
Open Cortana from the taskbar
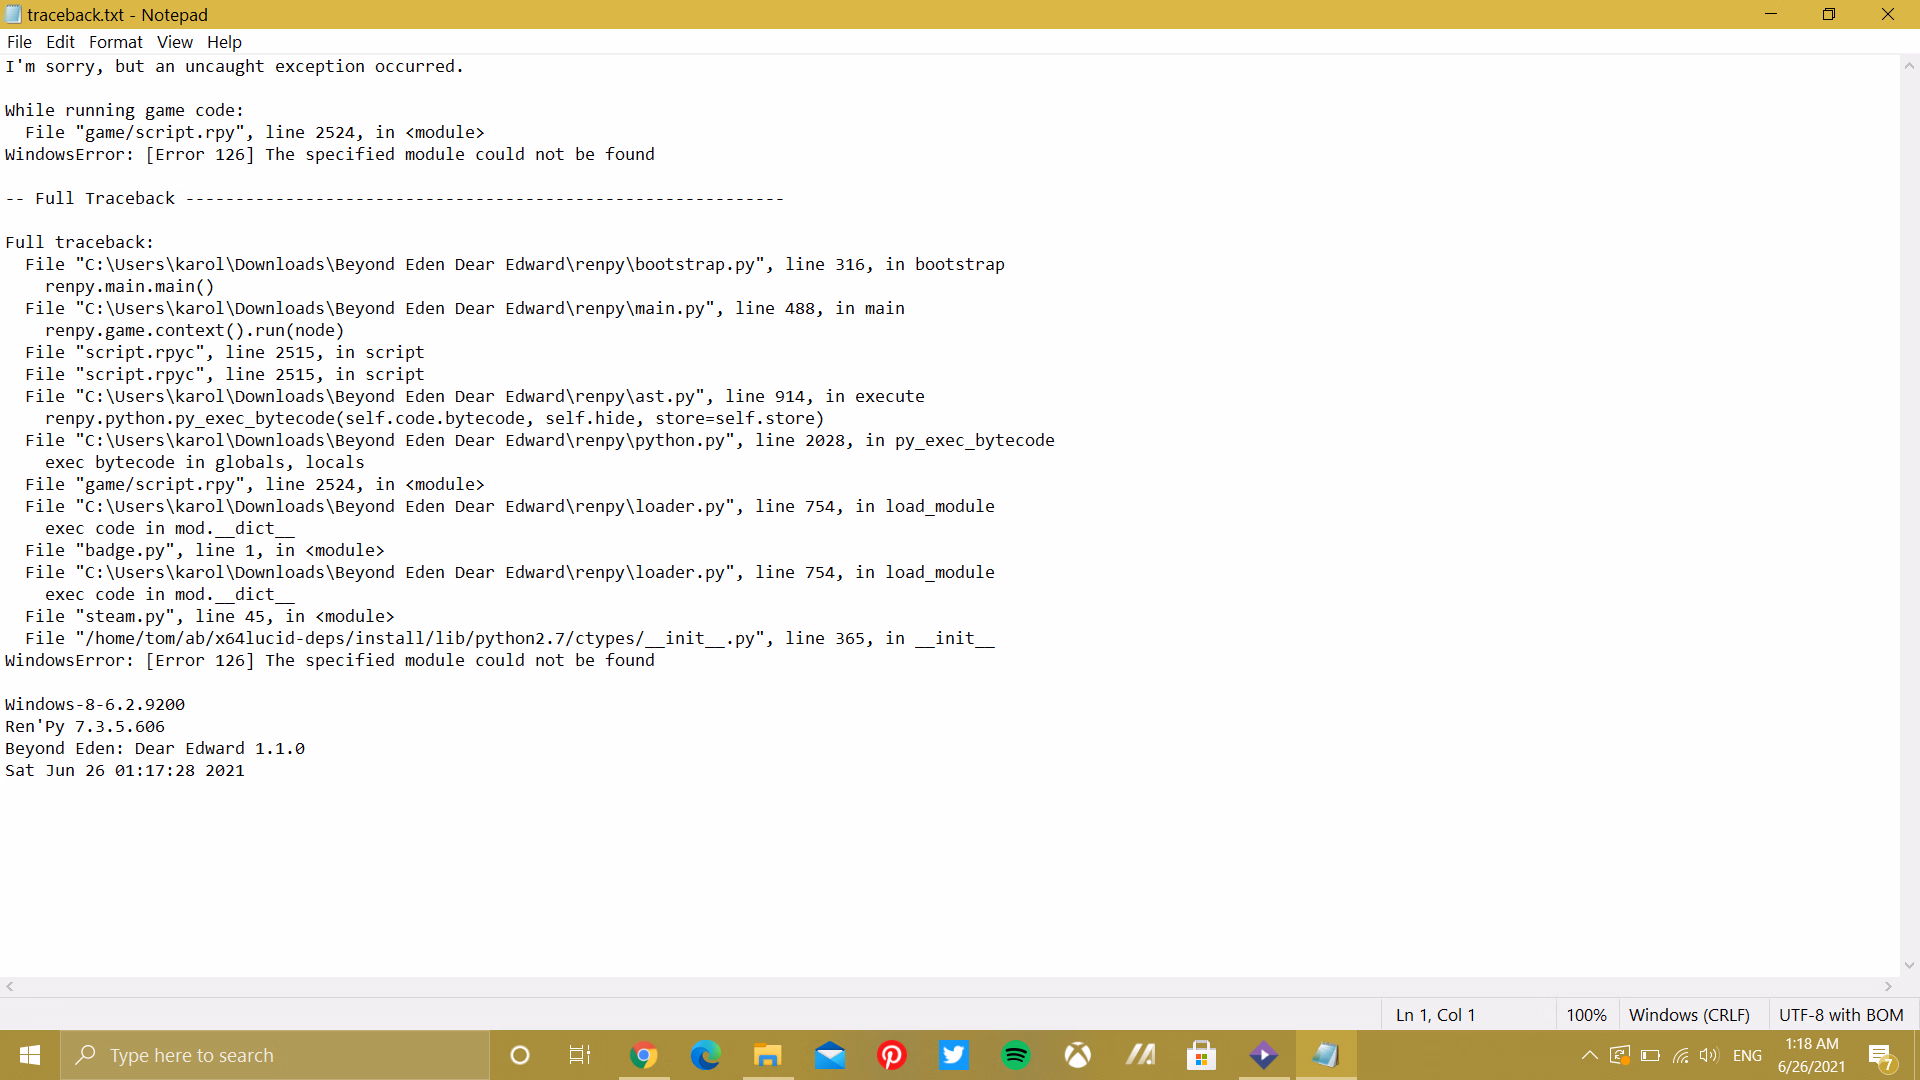pyautogui.click(x=519, y=1055)
